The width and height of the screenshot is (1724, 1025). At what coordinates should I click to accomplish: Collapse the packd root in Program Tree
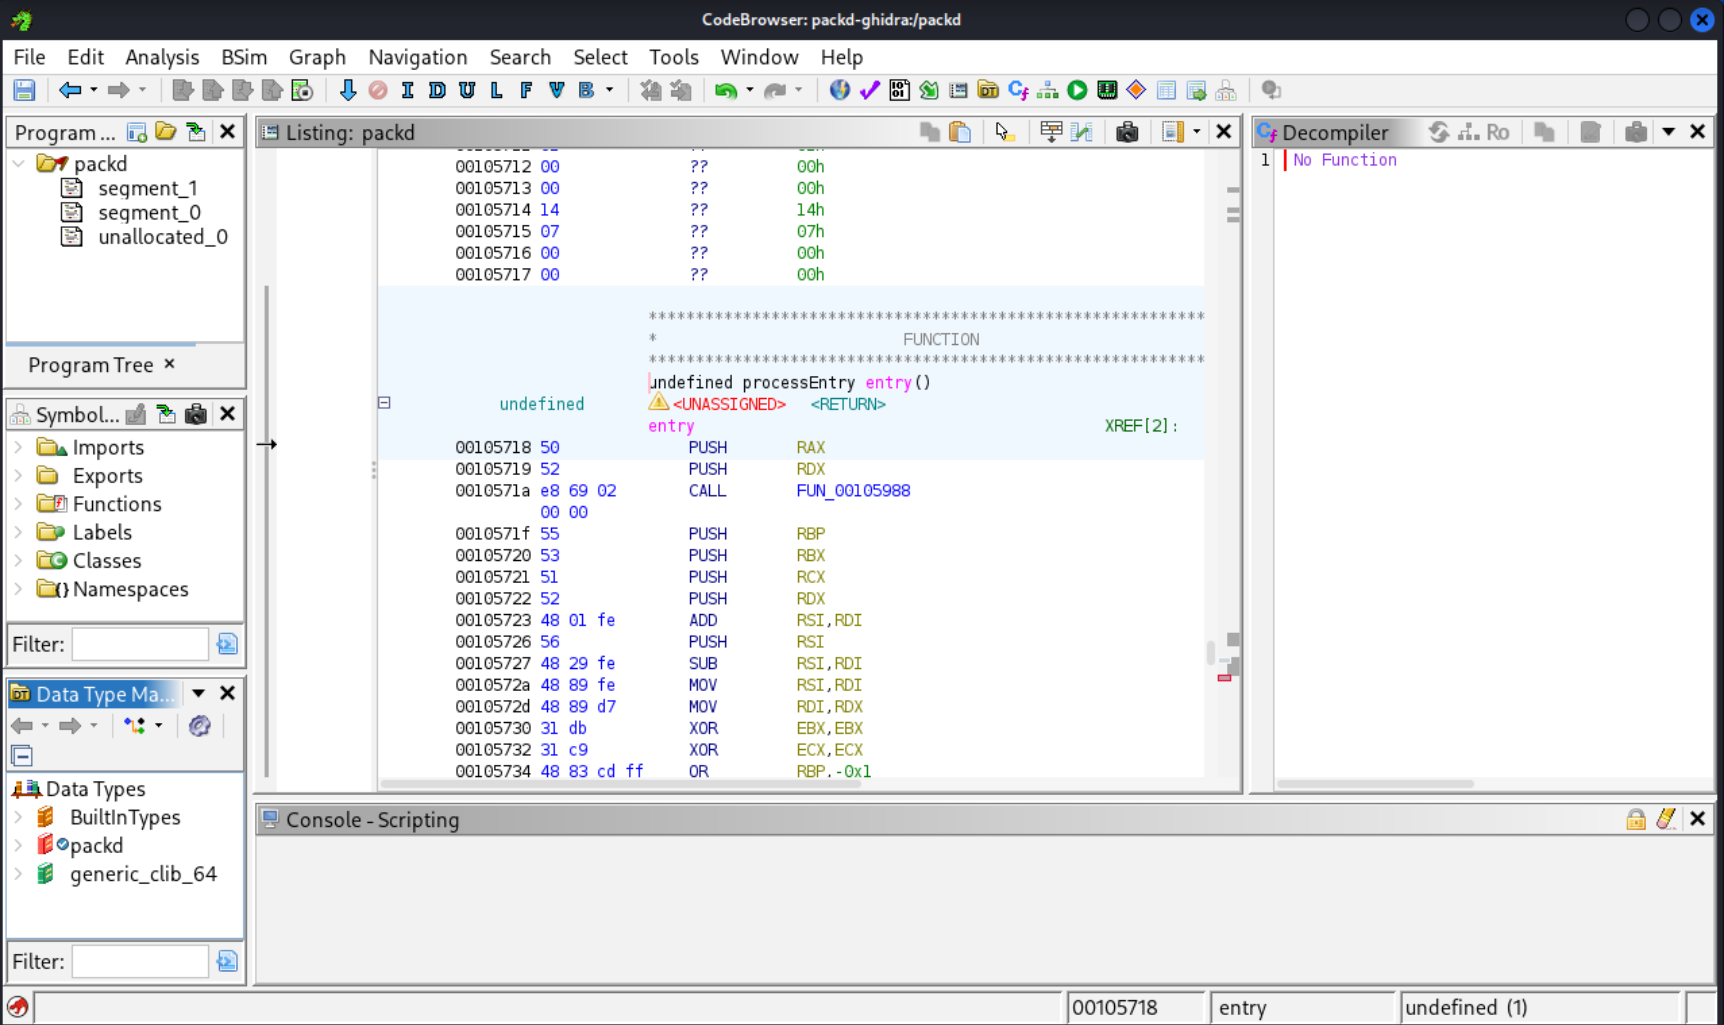(19, 163)
